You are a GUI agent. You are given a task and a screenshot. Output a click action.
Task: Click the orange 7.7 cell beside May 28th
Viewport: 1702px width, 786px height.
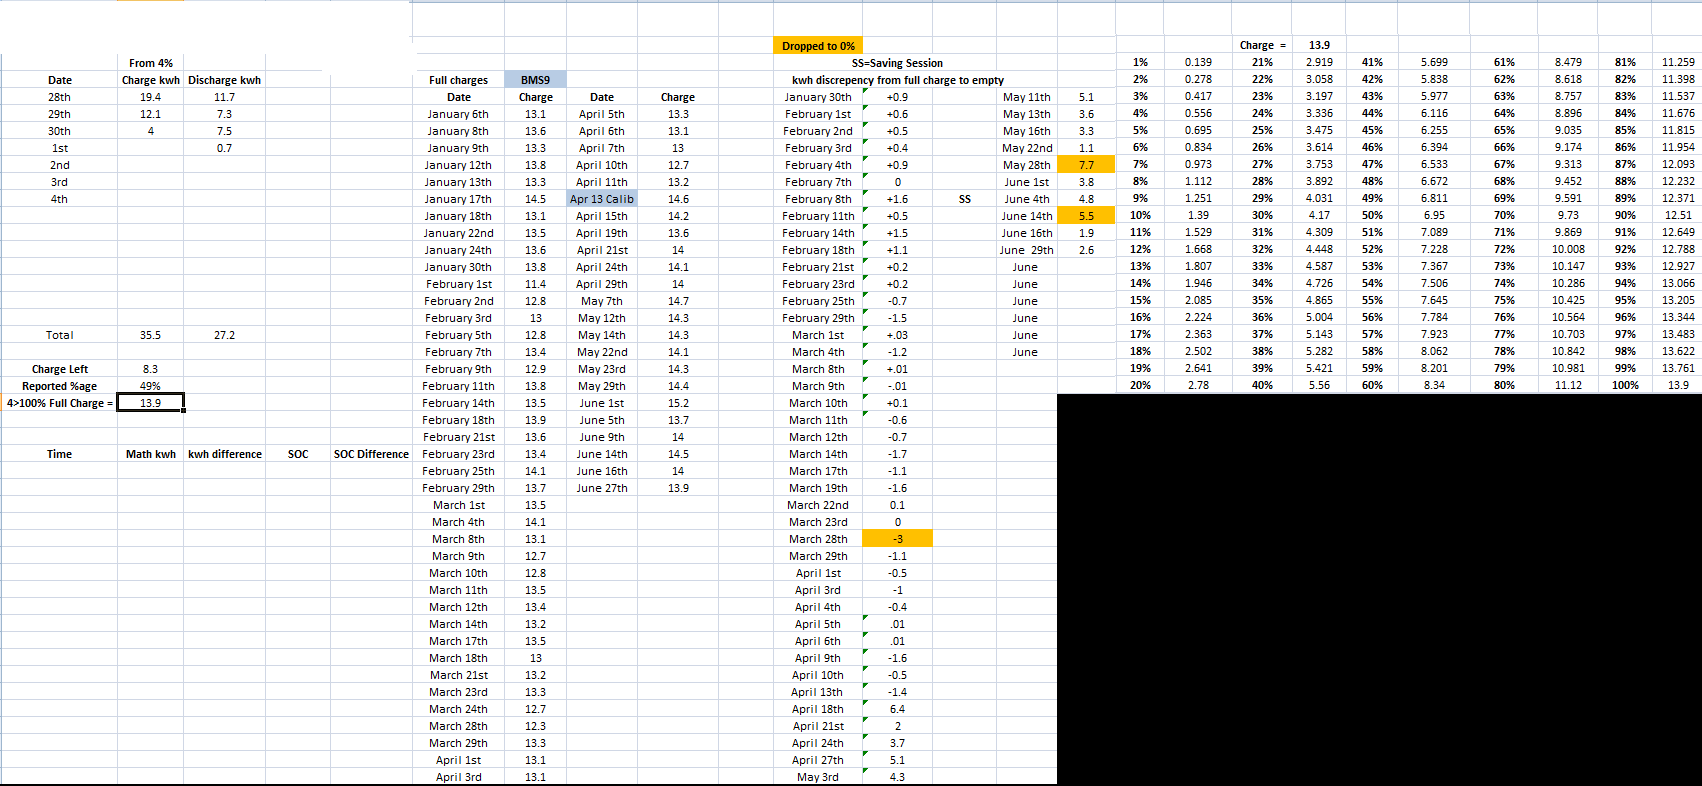[1086, 165]
